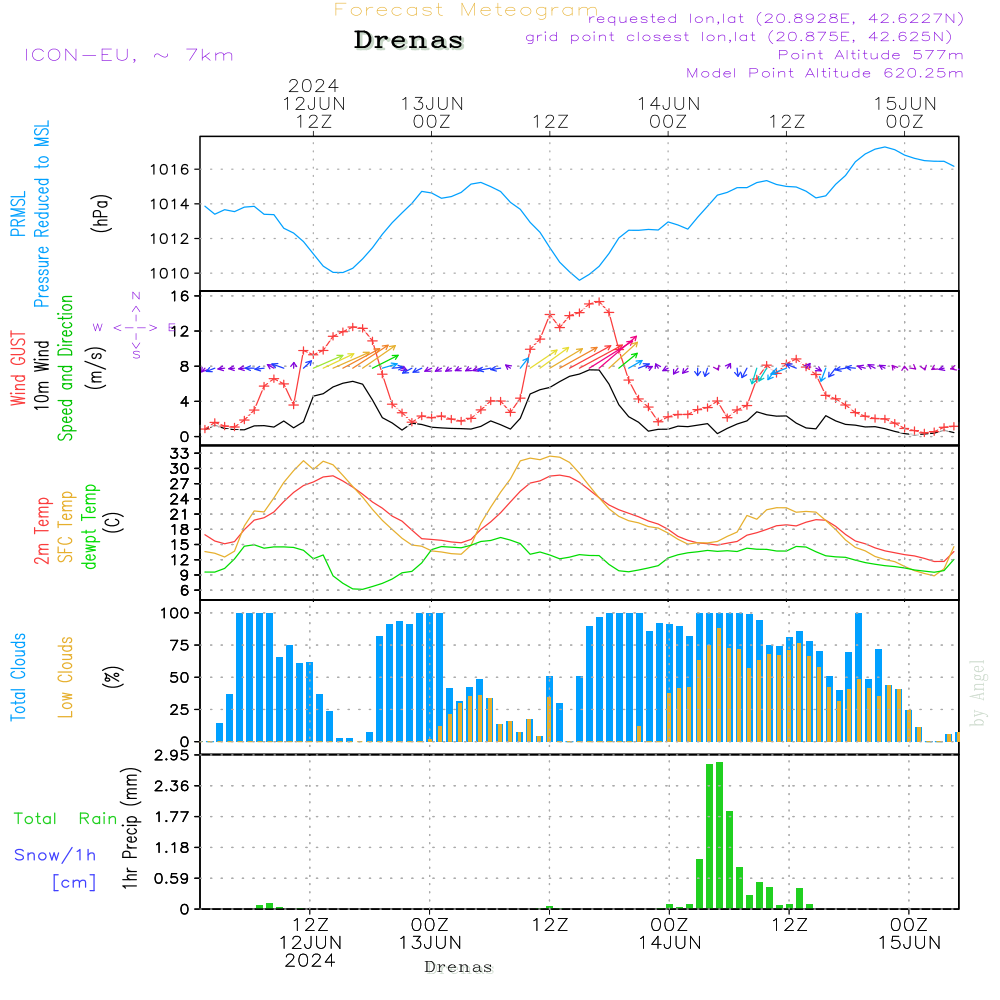1000x1000 pixels.
Task: Select the blue 'Snow/1h' legend label
Action: pyautogui.click(x=55, y=855)
